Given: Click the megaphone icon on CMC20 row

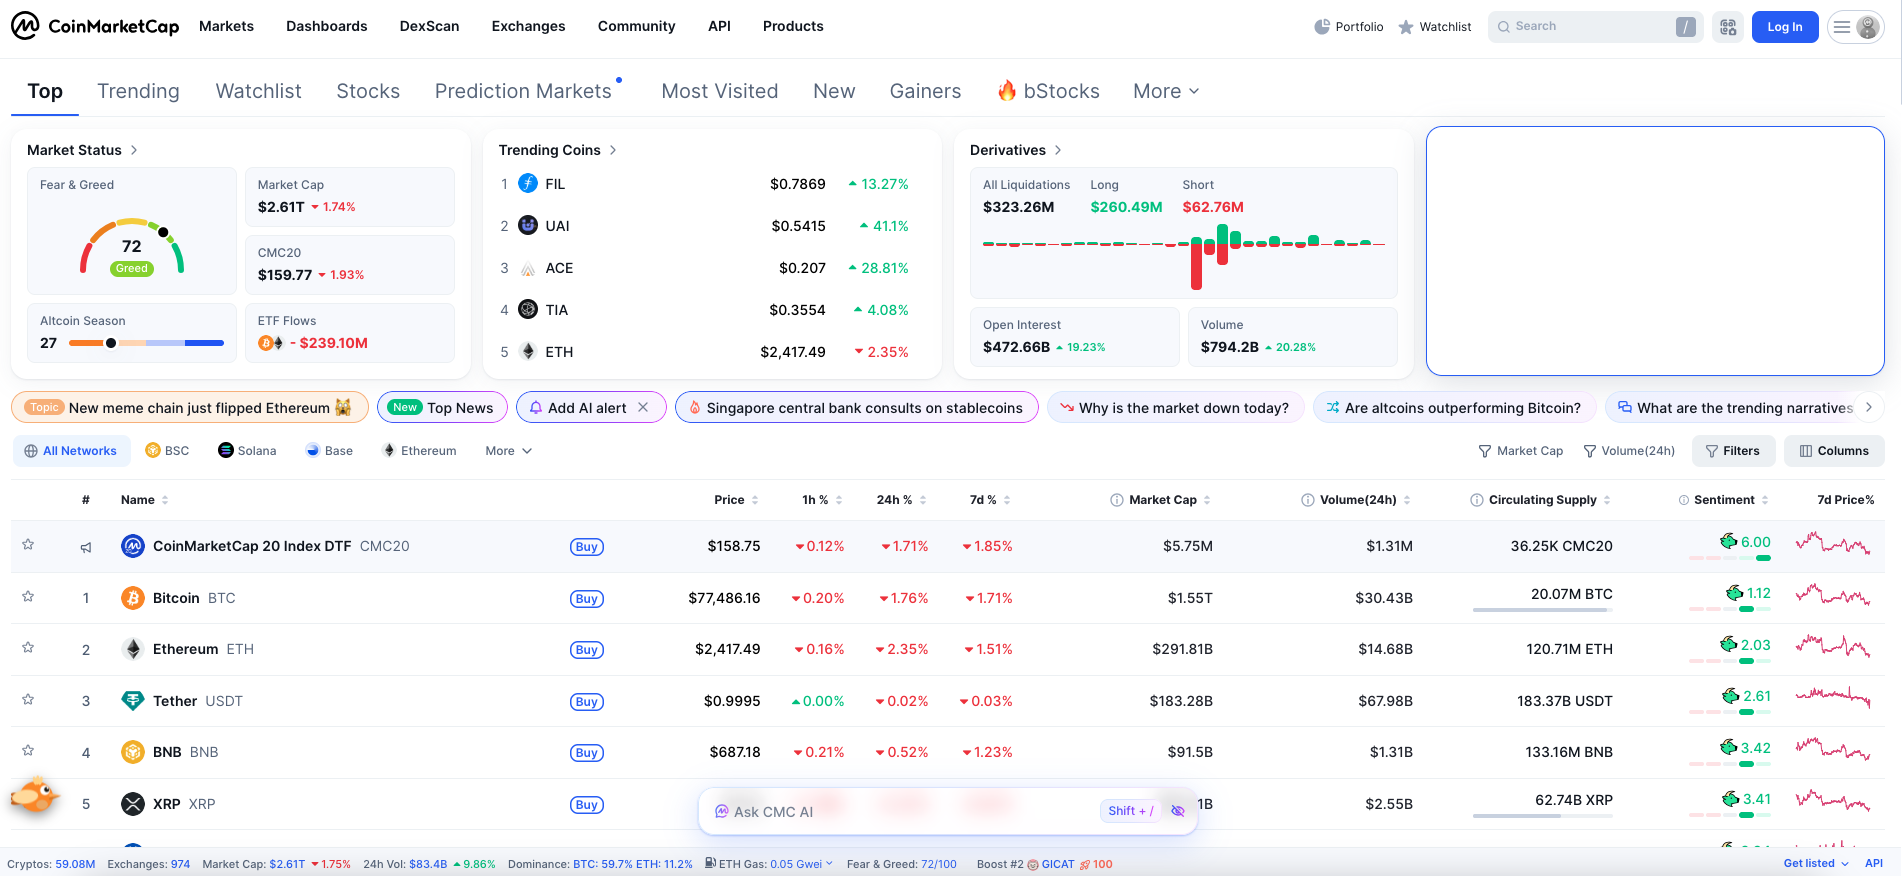Looking at the screenshot, I should pos(86,547).
